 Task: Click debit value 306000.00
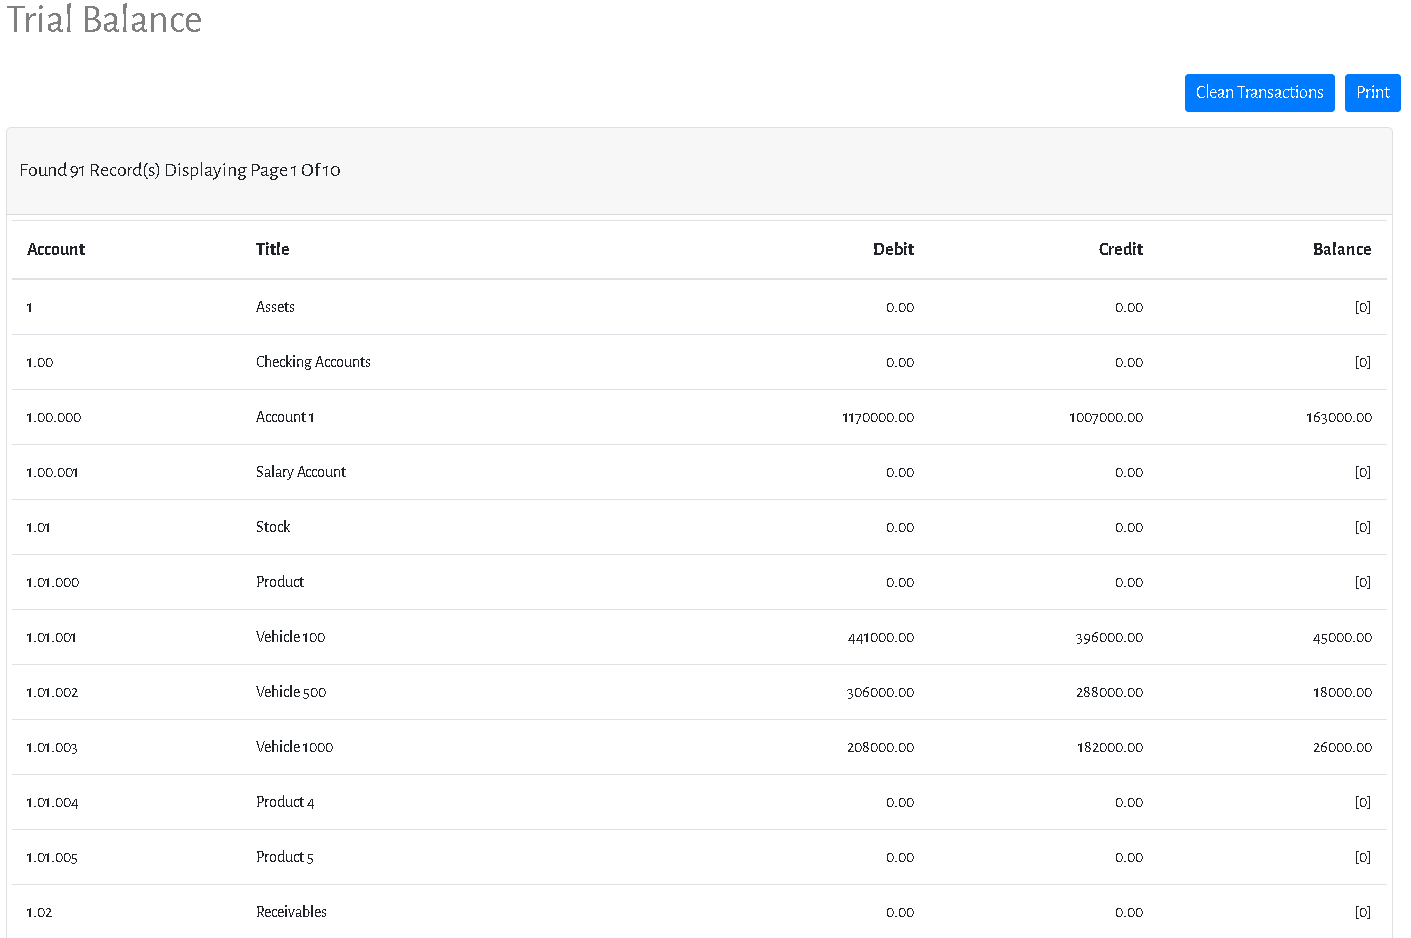(880, 692)
